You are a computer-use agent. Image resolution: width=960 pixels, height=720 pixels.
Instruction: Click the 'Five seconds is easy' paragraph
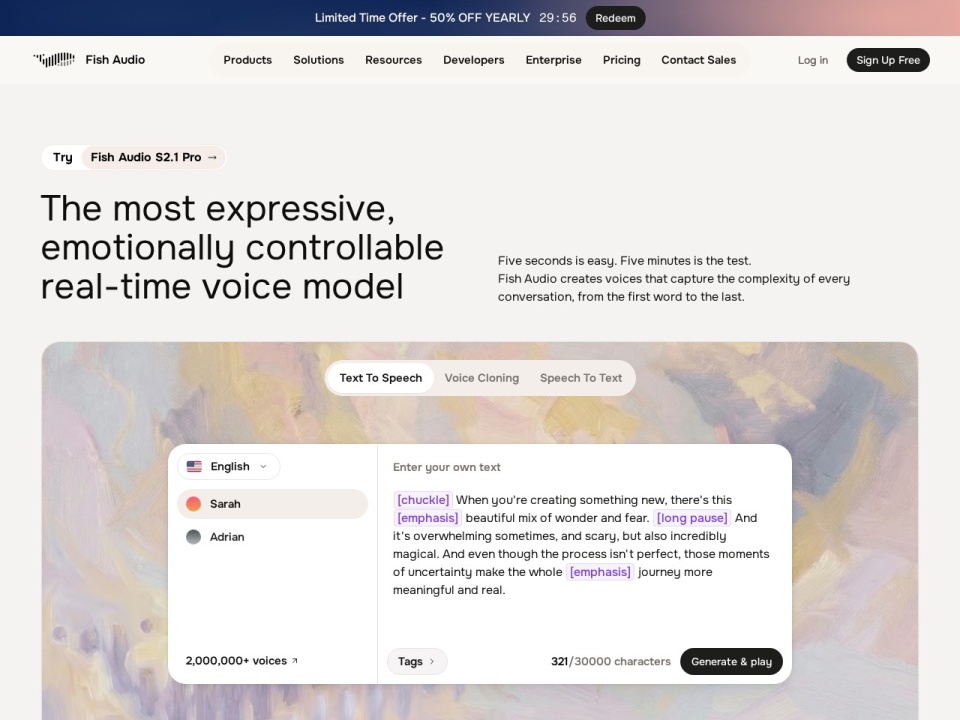[673, 279]
